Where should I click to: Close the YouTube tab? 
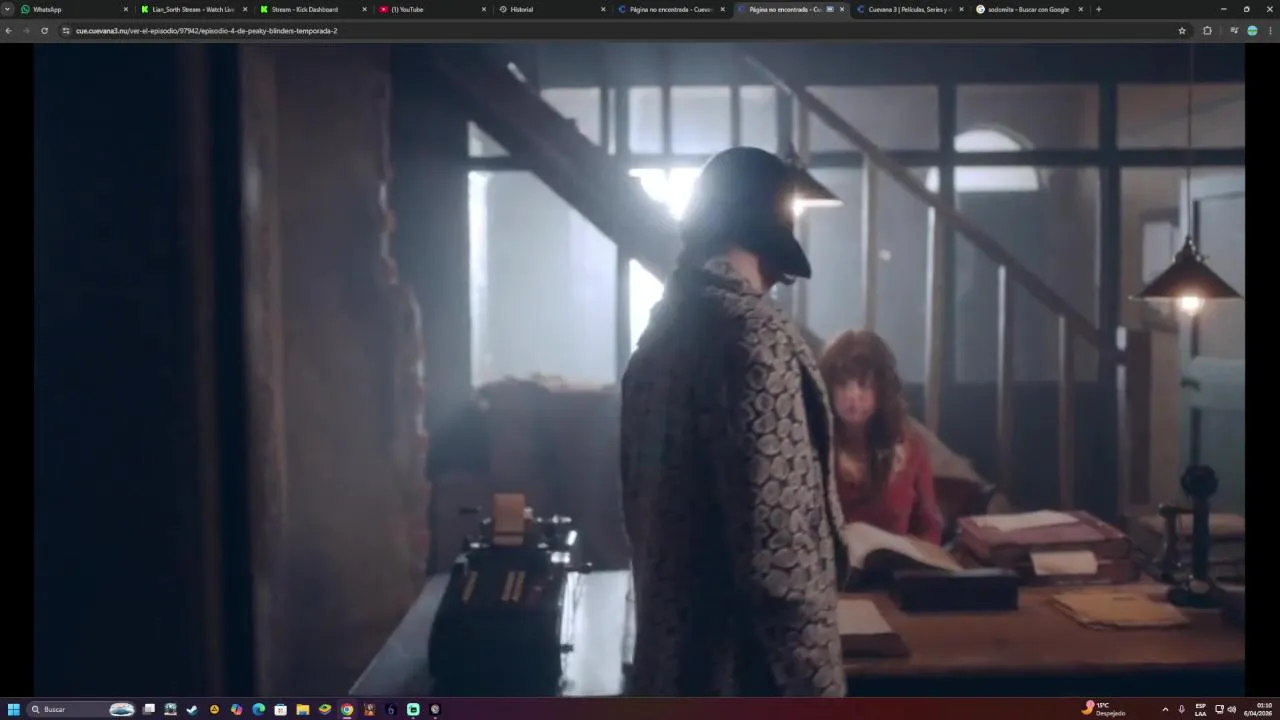tap(484, 9)
